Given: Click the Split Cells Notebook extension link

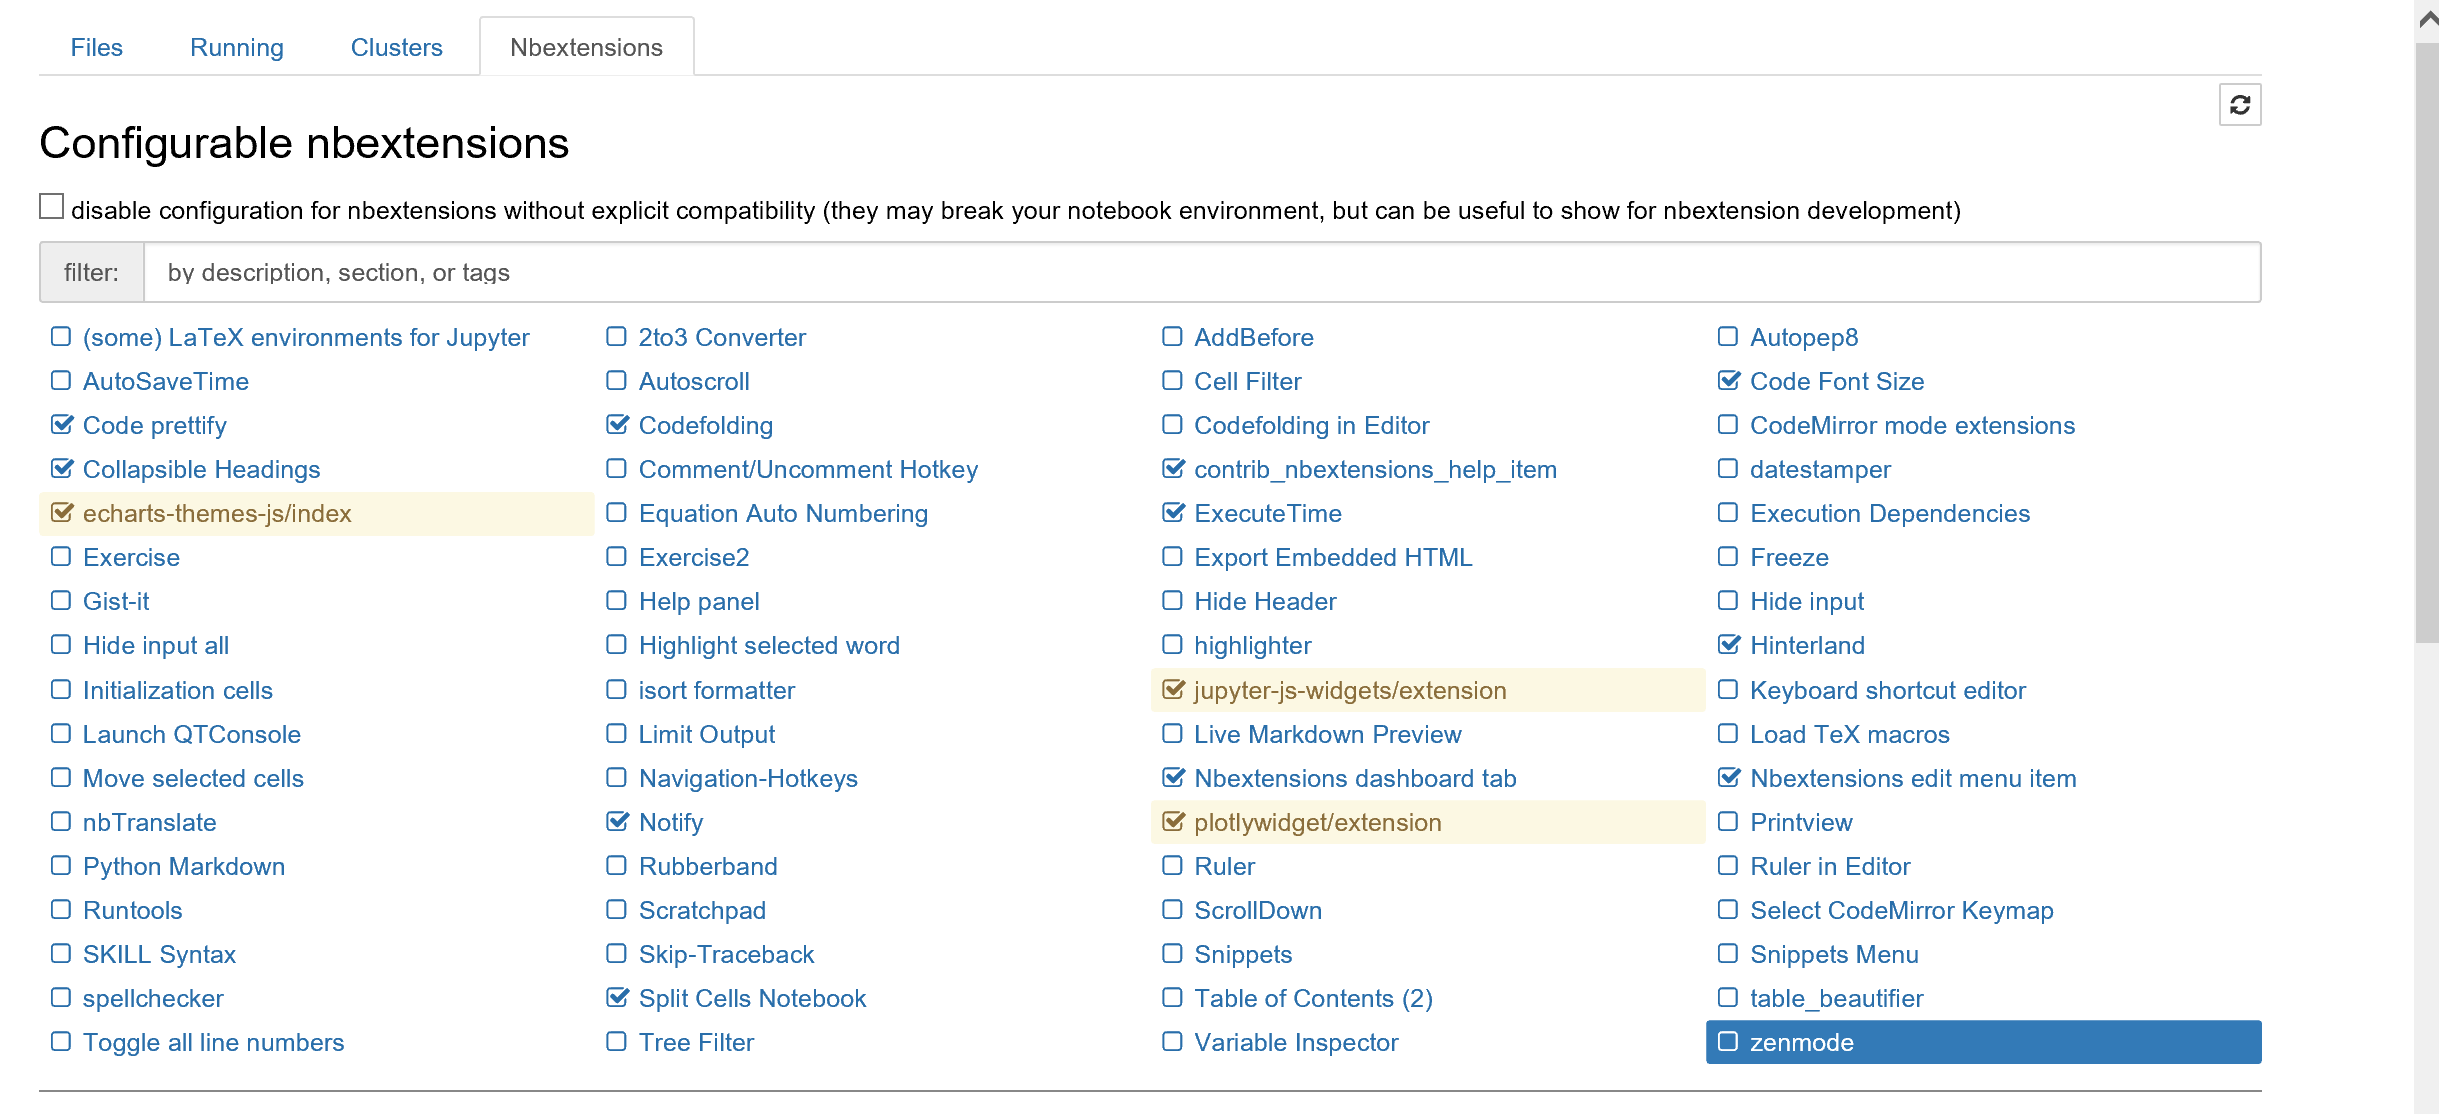Looking at the screenshot, I should (x=753, y=997).
